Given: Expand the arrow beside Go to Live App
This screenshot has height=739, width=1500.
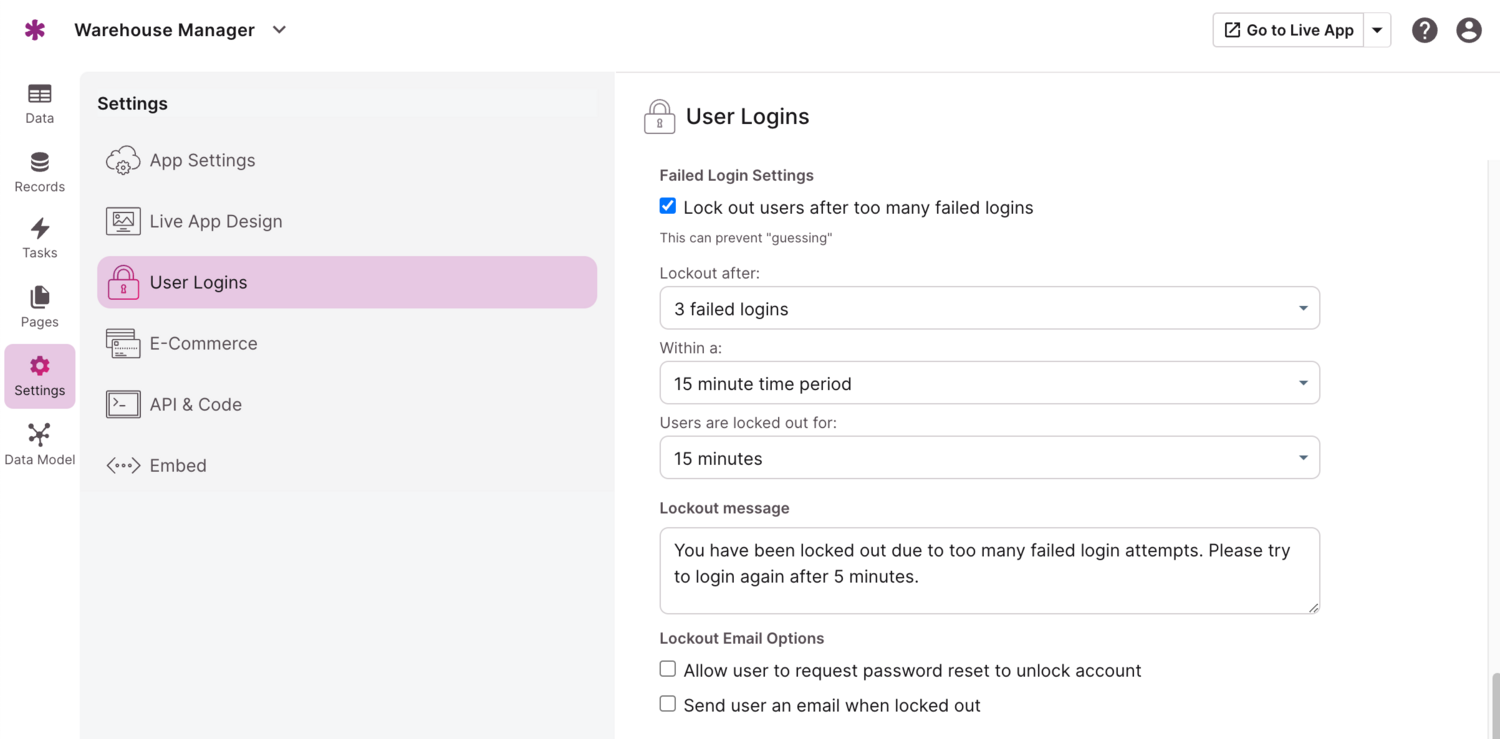Looking at the screenshot, I should point(1377,30).
